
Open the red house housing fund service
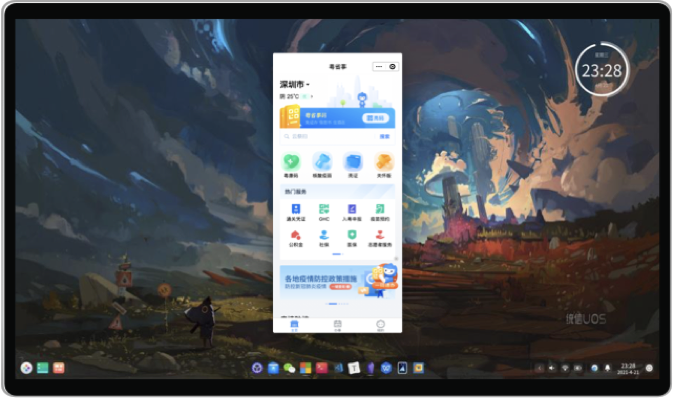(x=296, y=235)
